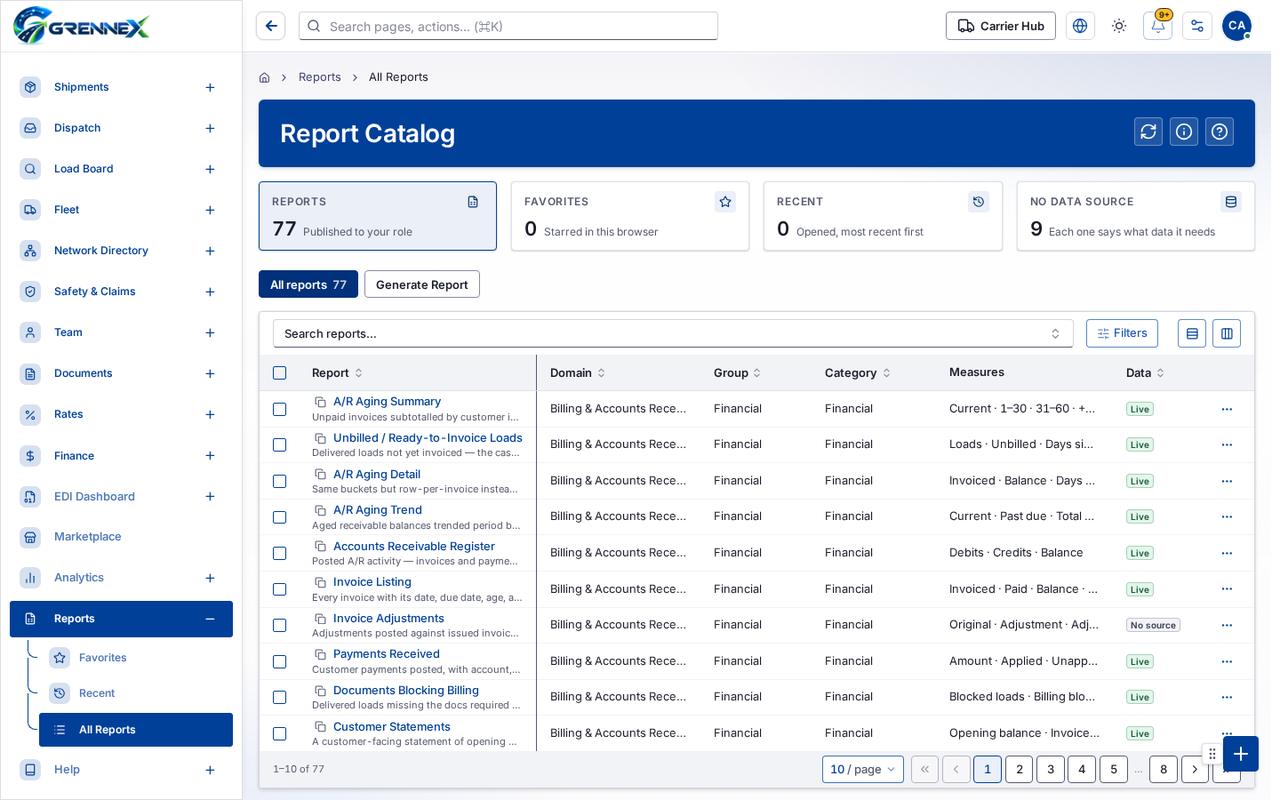1280x800 pixels.
Task: Click the Search pages, actions field
Action: (x=508, y=26)
